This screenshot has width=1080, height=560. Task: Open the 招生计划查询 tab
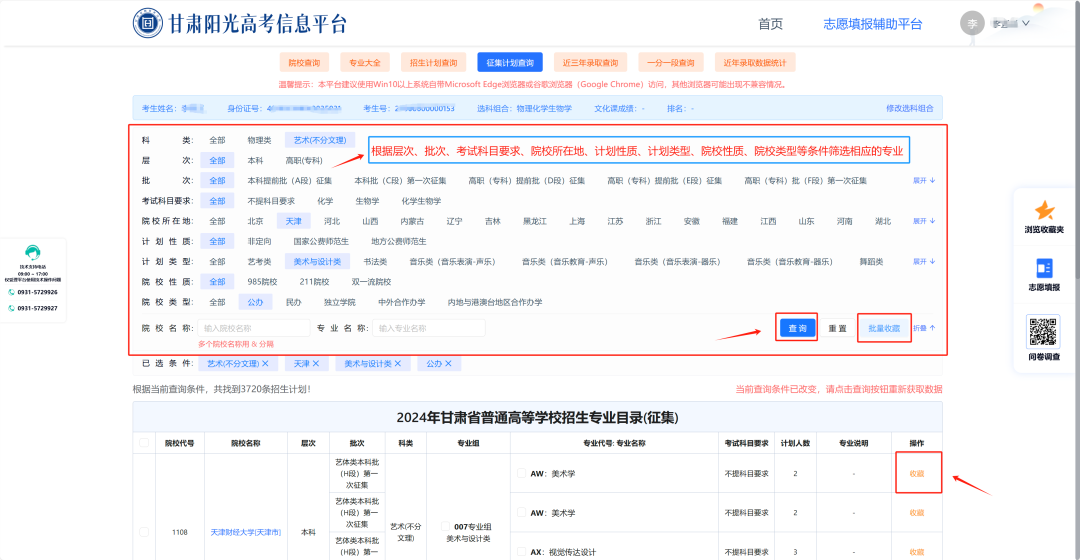[x=433, y=63]
